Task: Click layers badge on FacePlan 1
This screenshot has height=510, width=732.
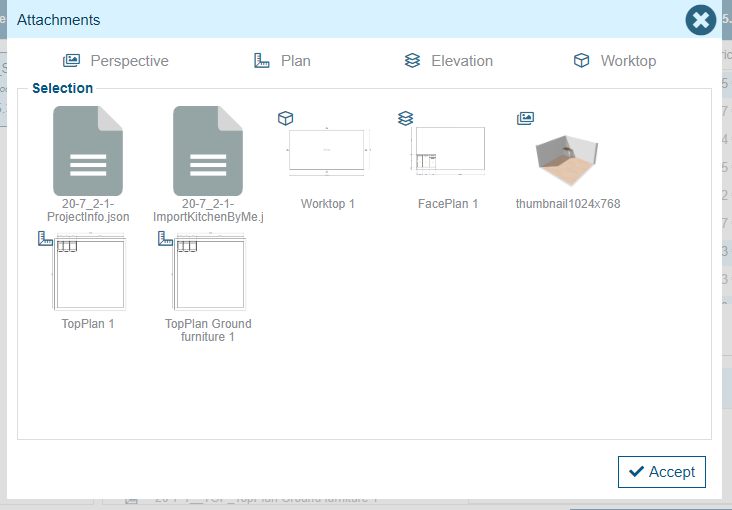Action: click(x=405, y=118)
